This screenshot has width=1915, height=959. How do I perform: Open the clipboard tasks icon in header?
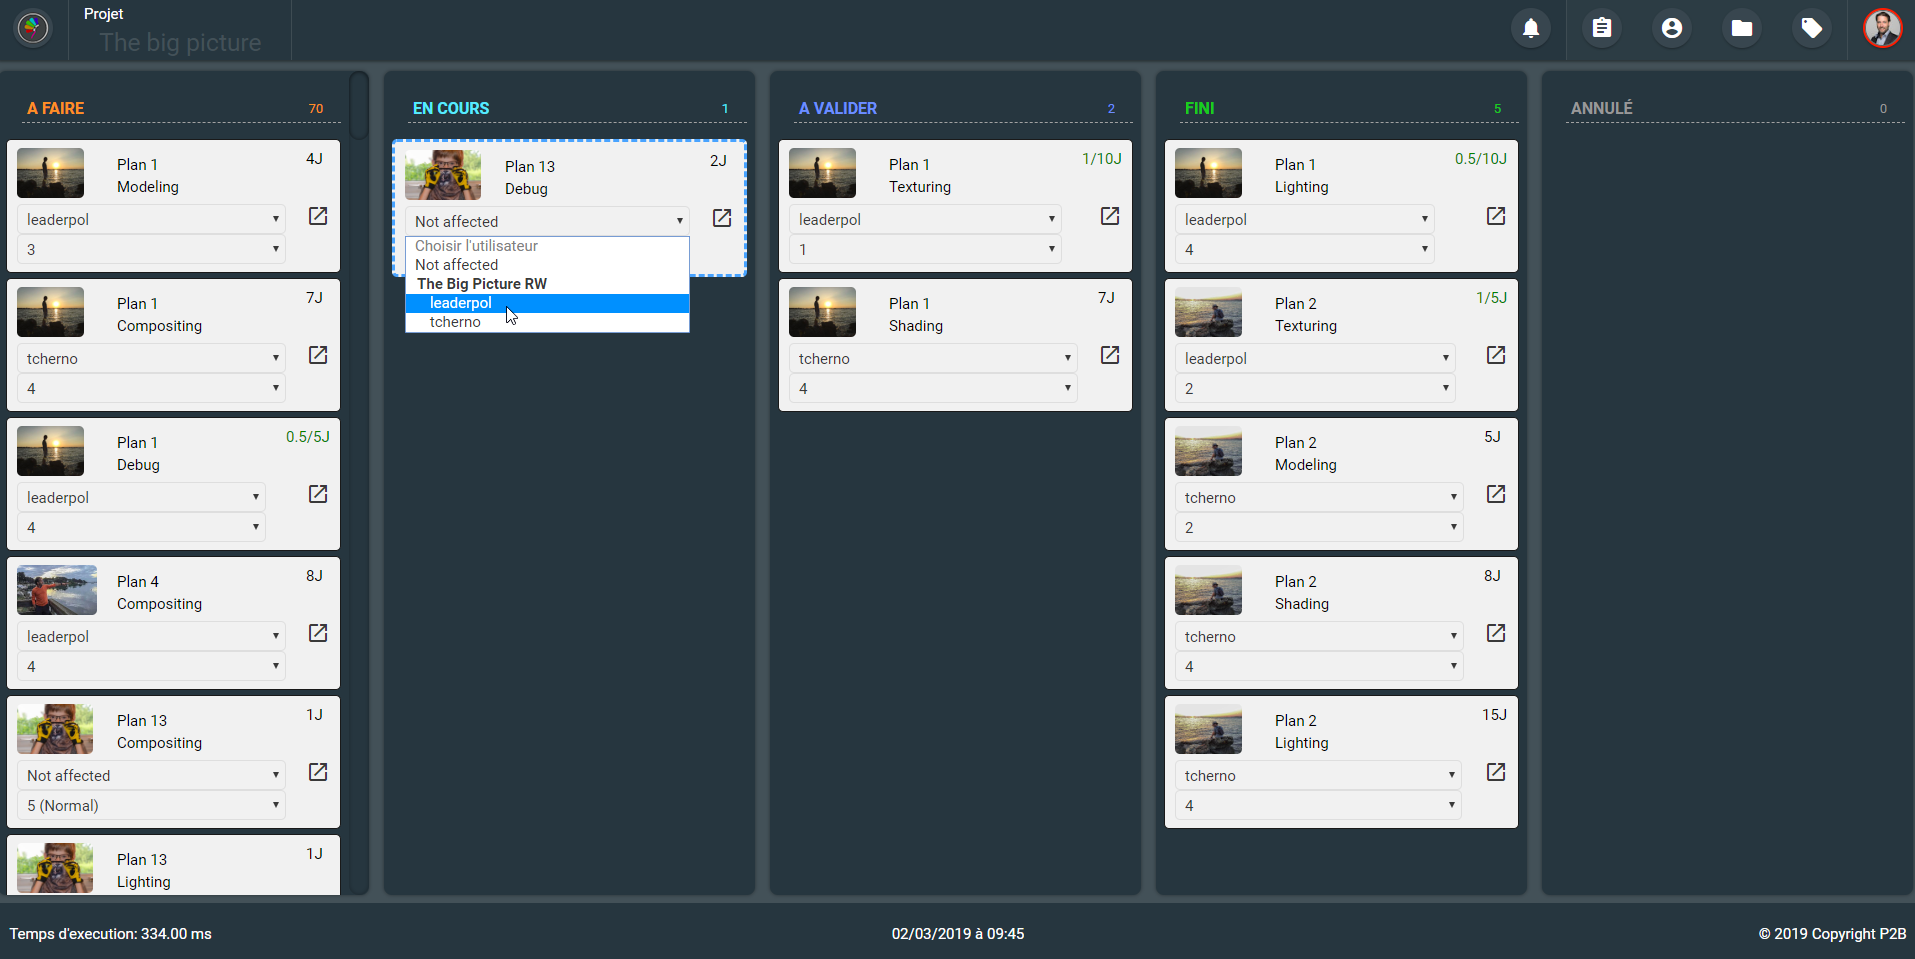coord(1601,28)
